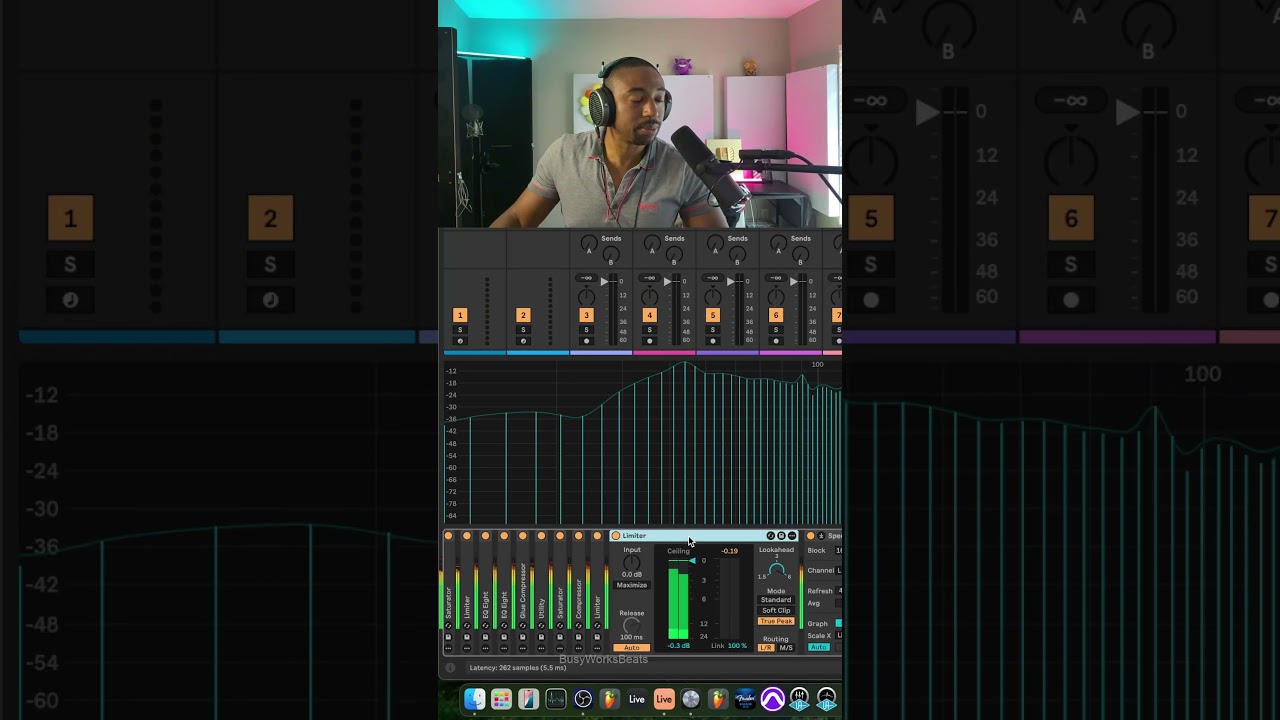Image resolution: width=1280 pixels, height=720 pixels.
Task: Select Standard limiter mode
Action: (776, 600)
